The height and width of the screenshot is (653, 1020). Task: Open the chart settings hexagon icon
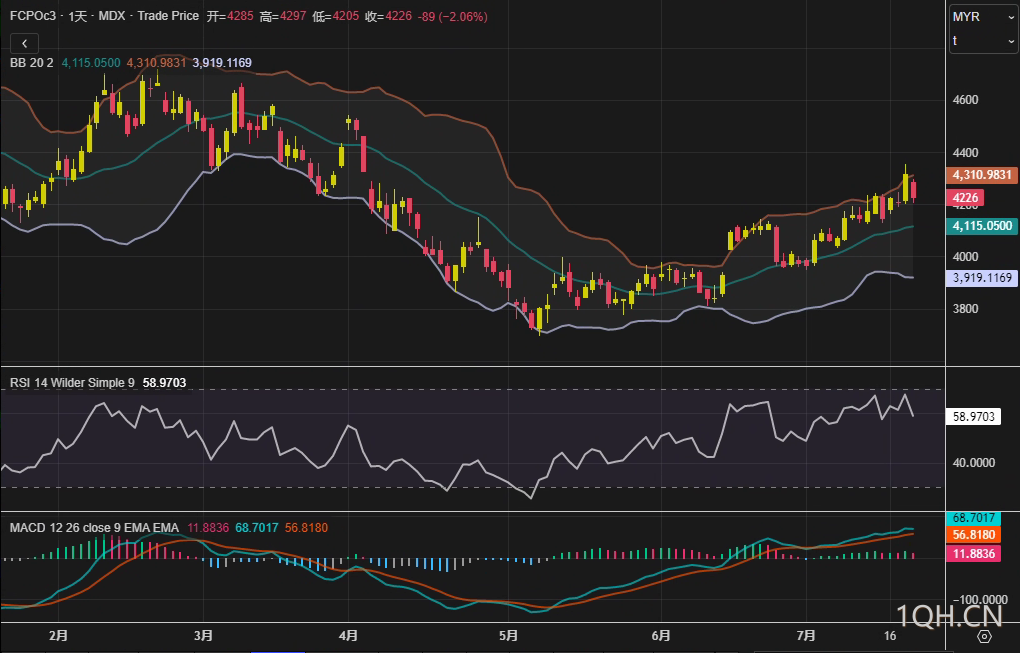pos(984,636)
